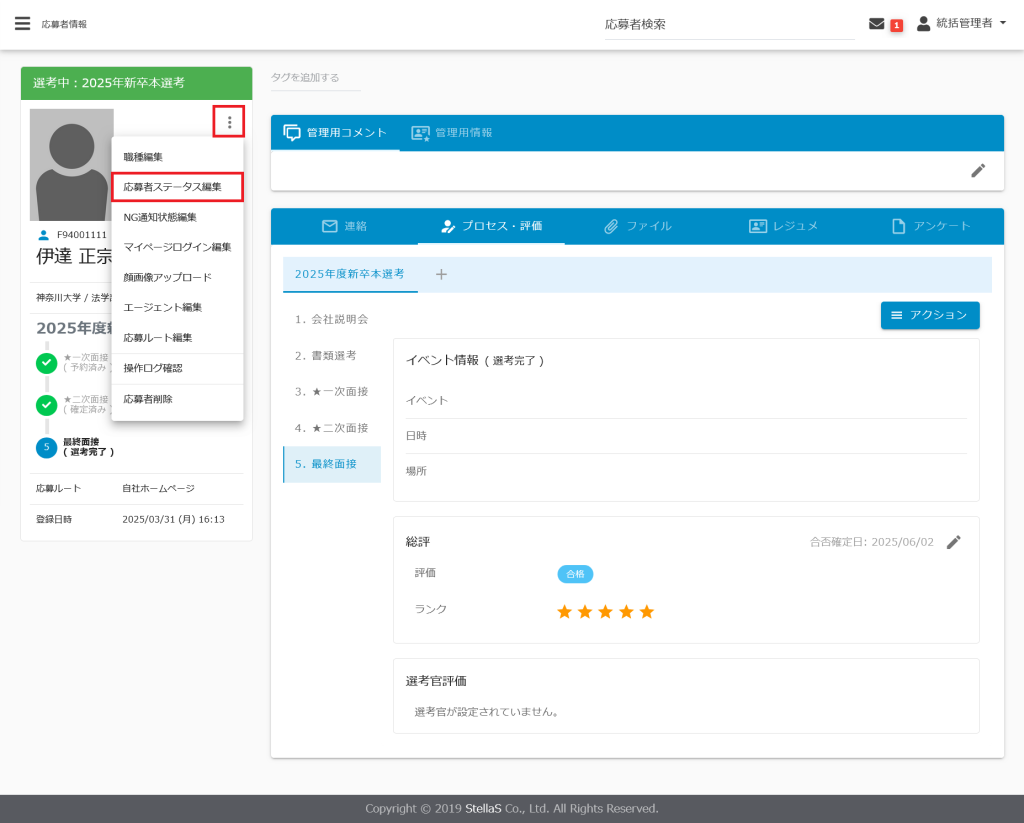Choose 応募者削除 in the context menu
This screenshot has width=1024, height=823.
148,399
